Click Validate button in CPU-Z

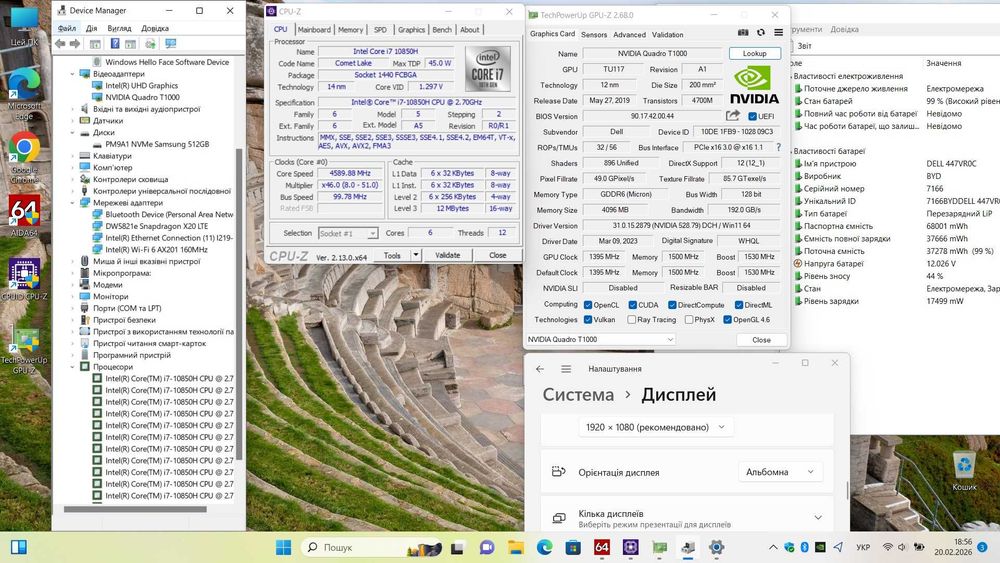click(447, 255)
